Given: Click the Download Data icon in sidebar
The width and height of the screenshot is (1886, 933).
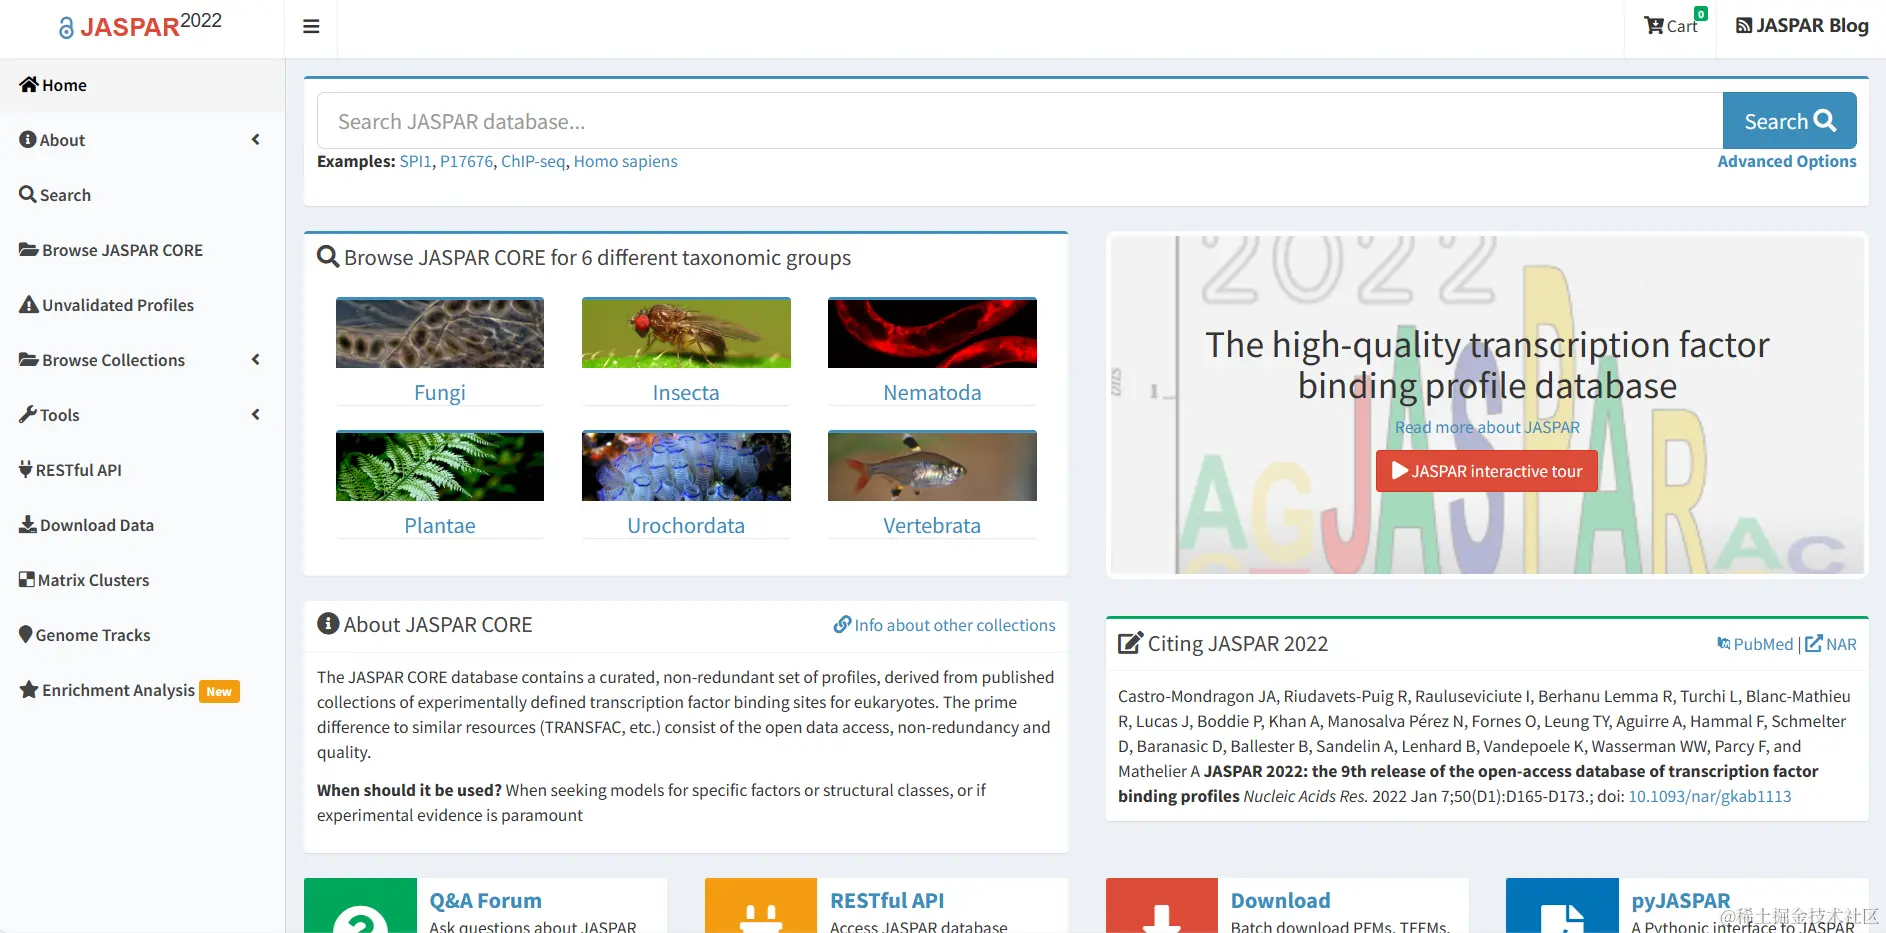Looking at the screenshot, I should tap(28, 524).
